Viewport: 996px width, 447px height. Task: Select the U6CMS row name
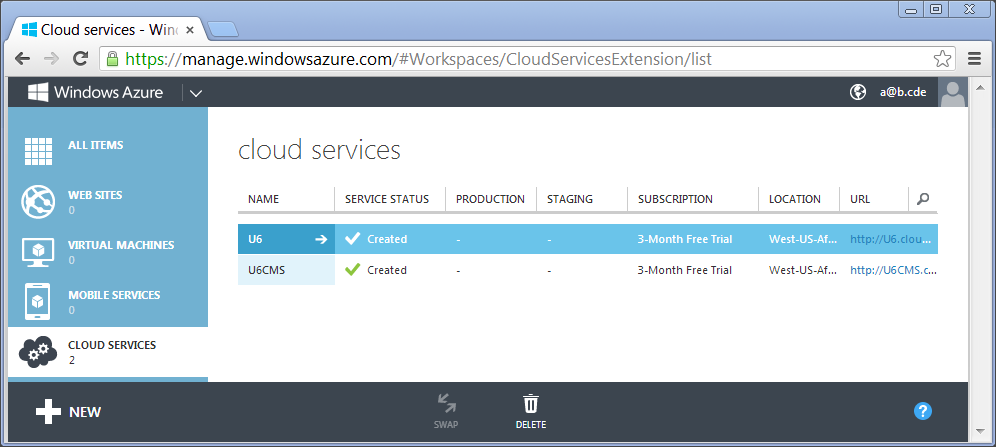point(267,270)
